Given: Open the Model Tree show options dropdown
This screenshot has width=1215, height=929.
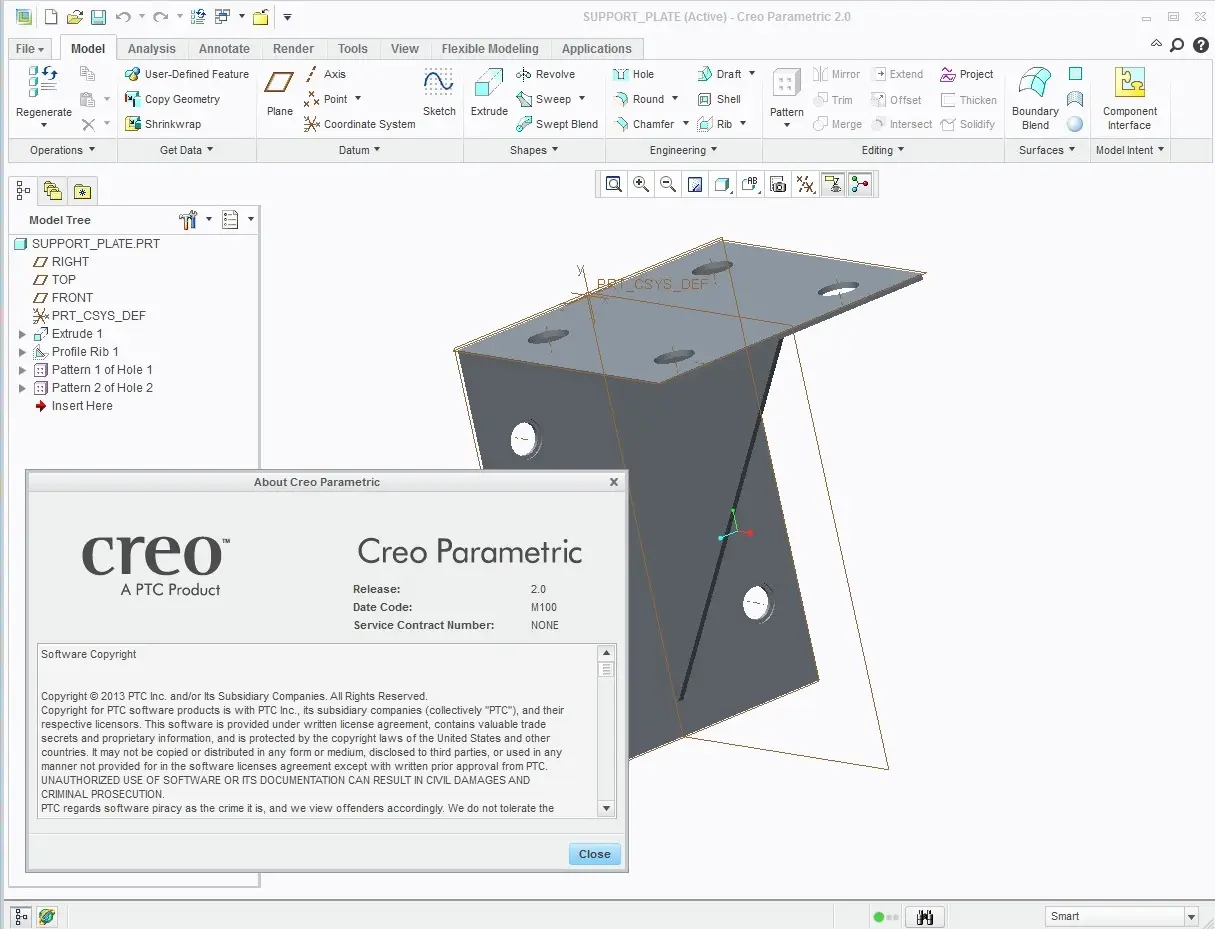Looking at the screenshot, I should tap(237, 220).
